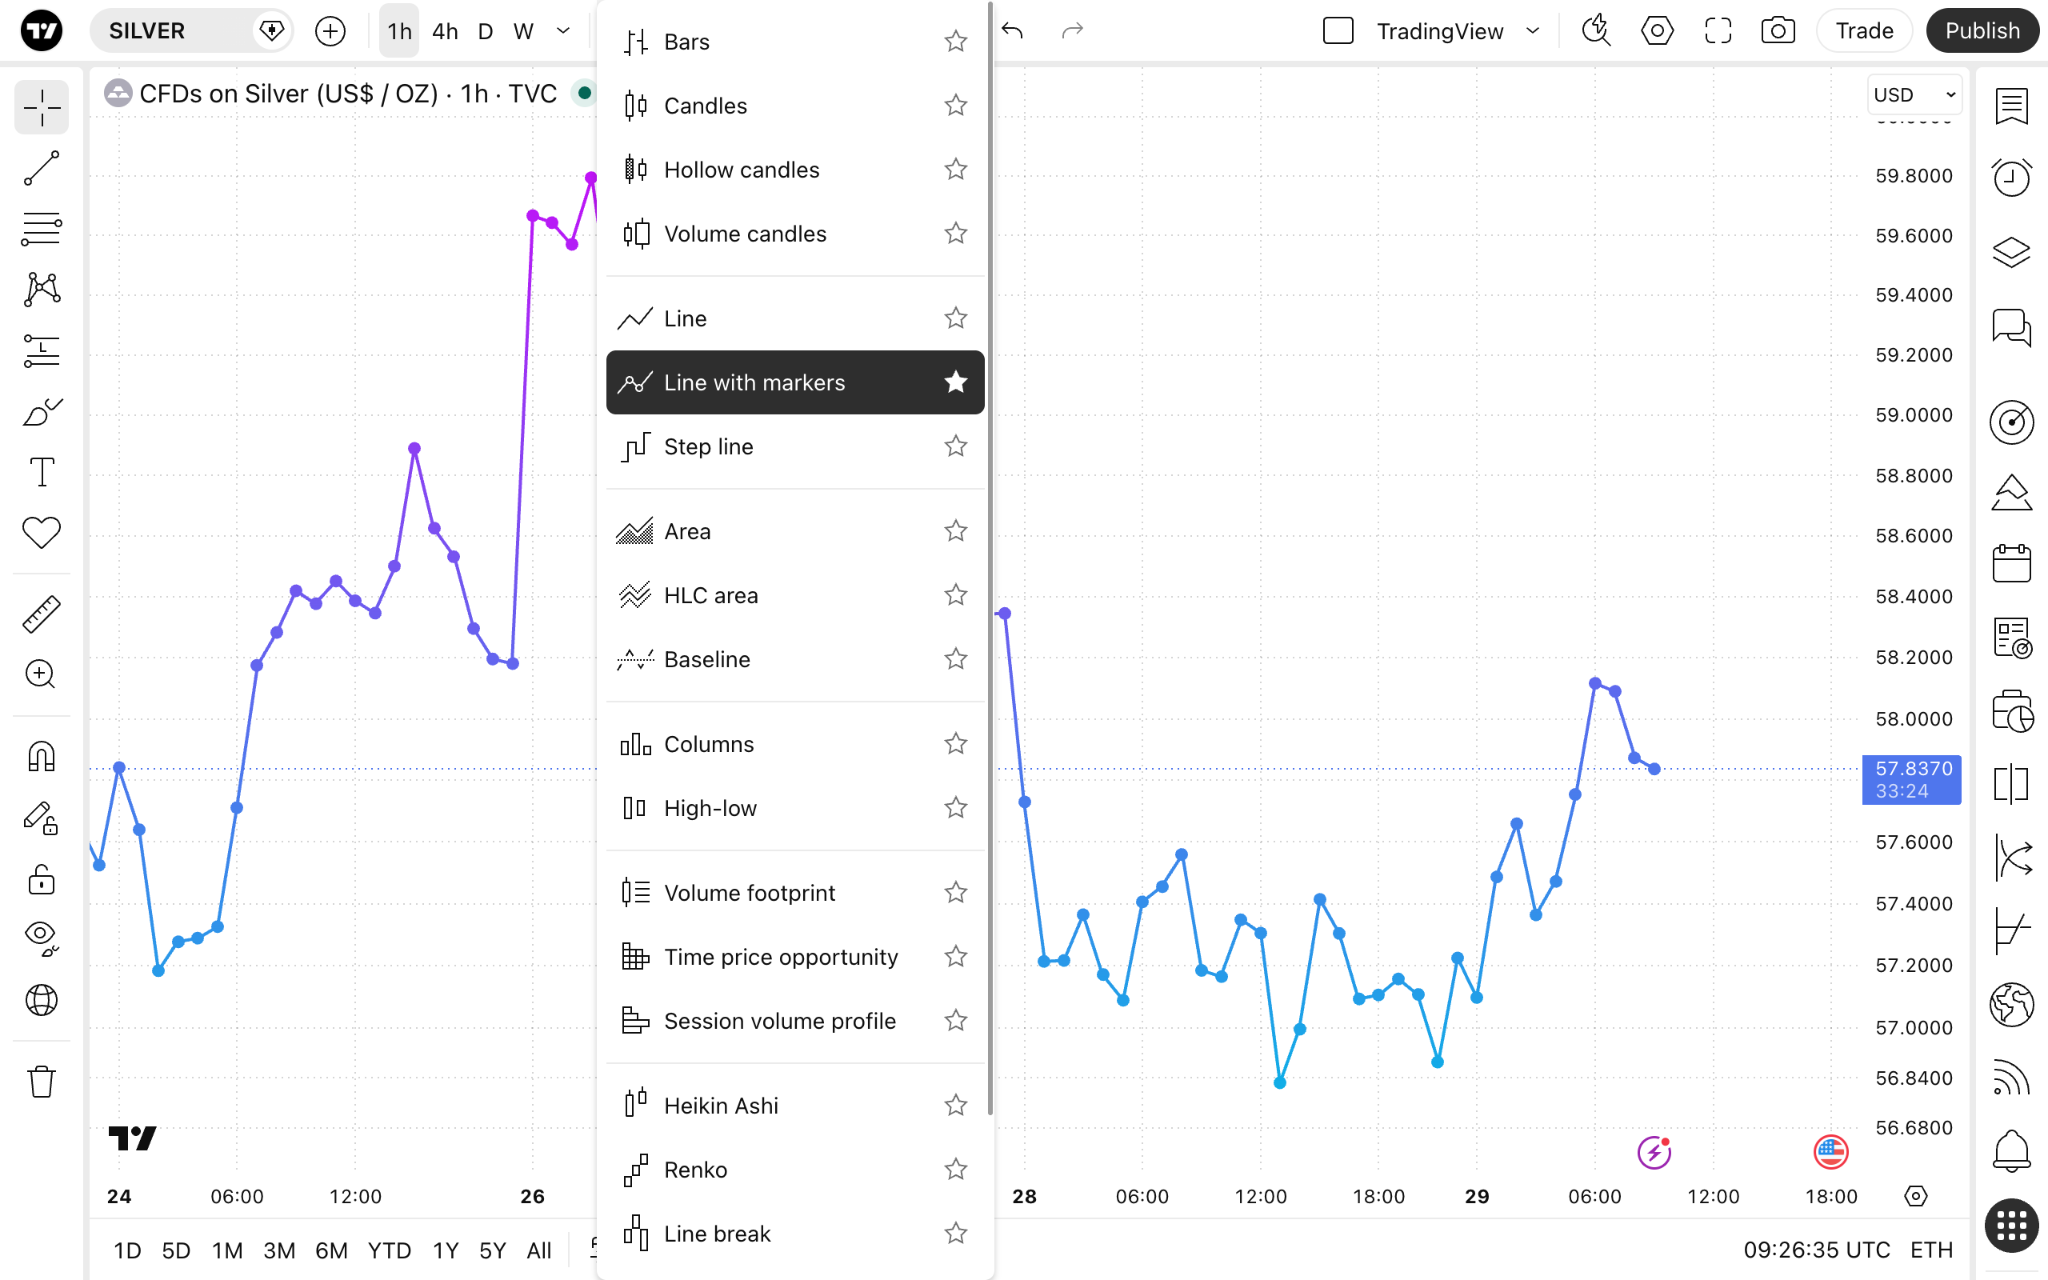Viewport: 2048px width, 1280px height.
Task: Expand the USD currency dropdown
Action: pyautogui.click(x=1914, y=95)
